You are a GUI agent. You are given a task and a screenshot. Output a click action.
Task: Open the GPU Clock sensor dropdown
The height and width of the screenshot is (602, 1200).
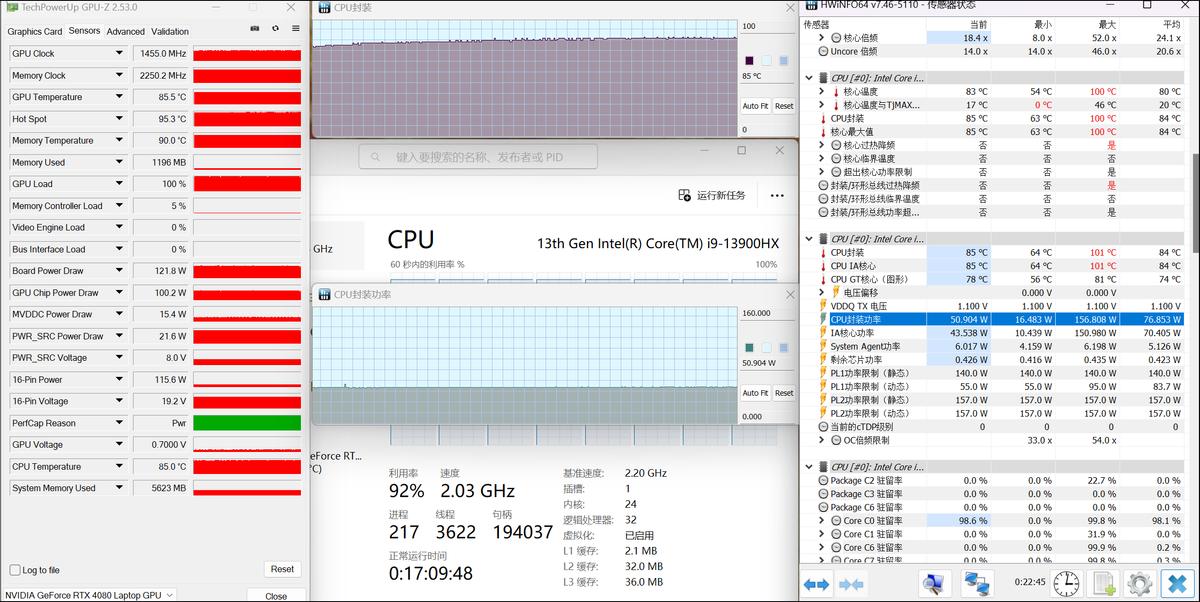click(x=120, y=54)
